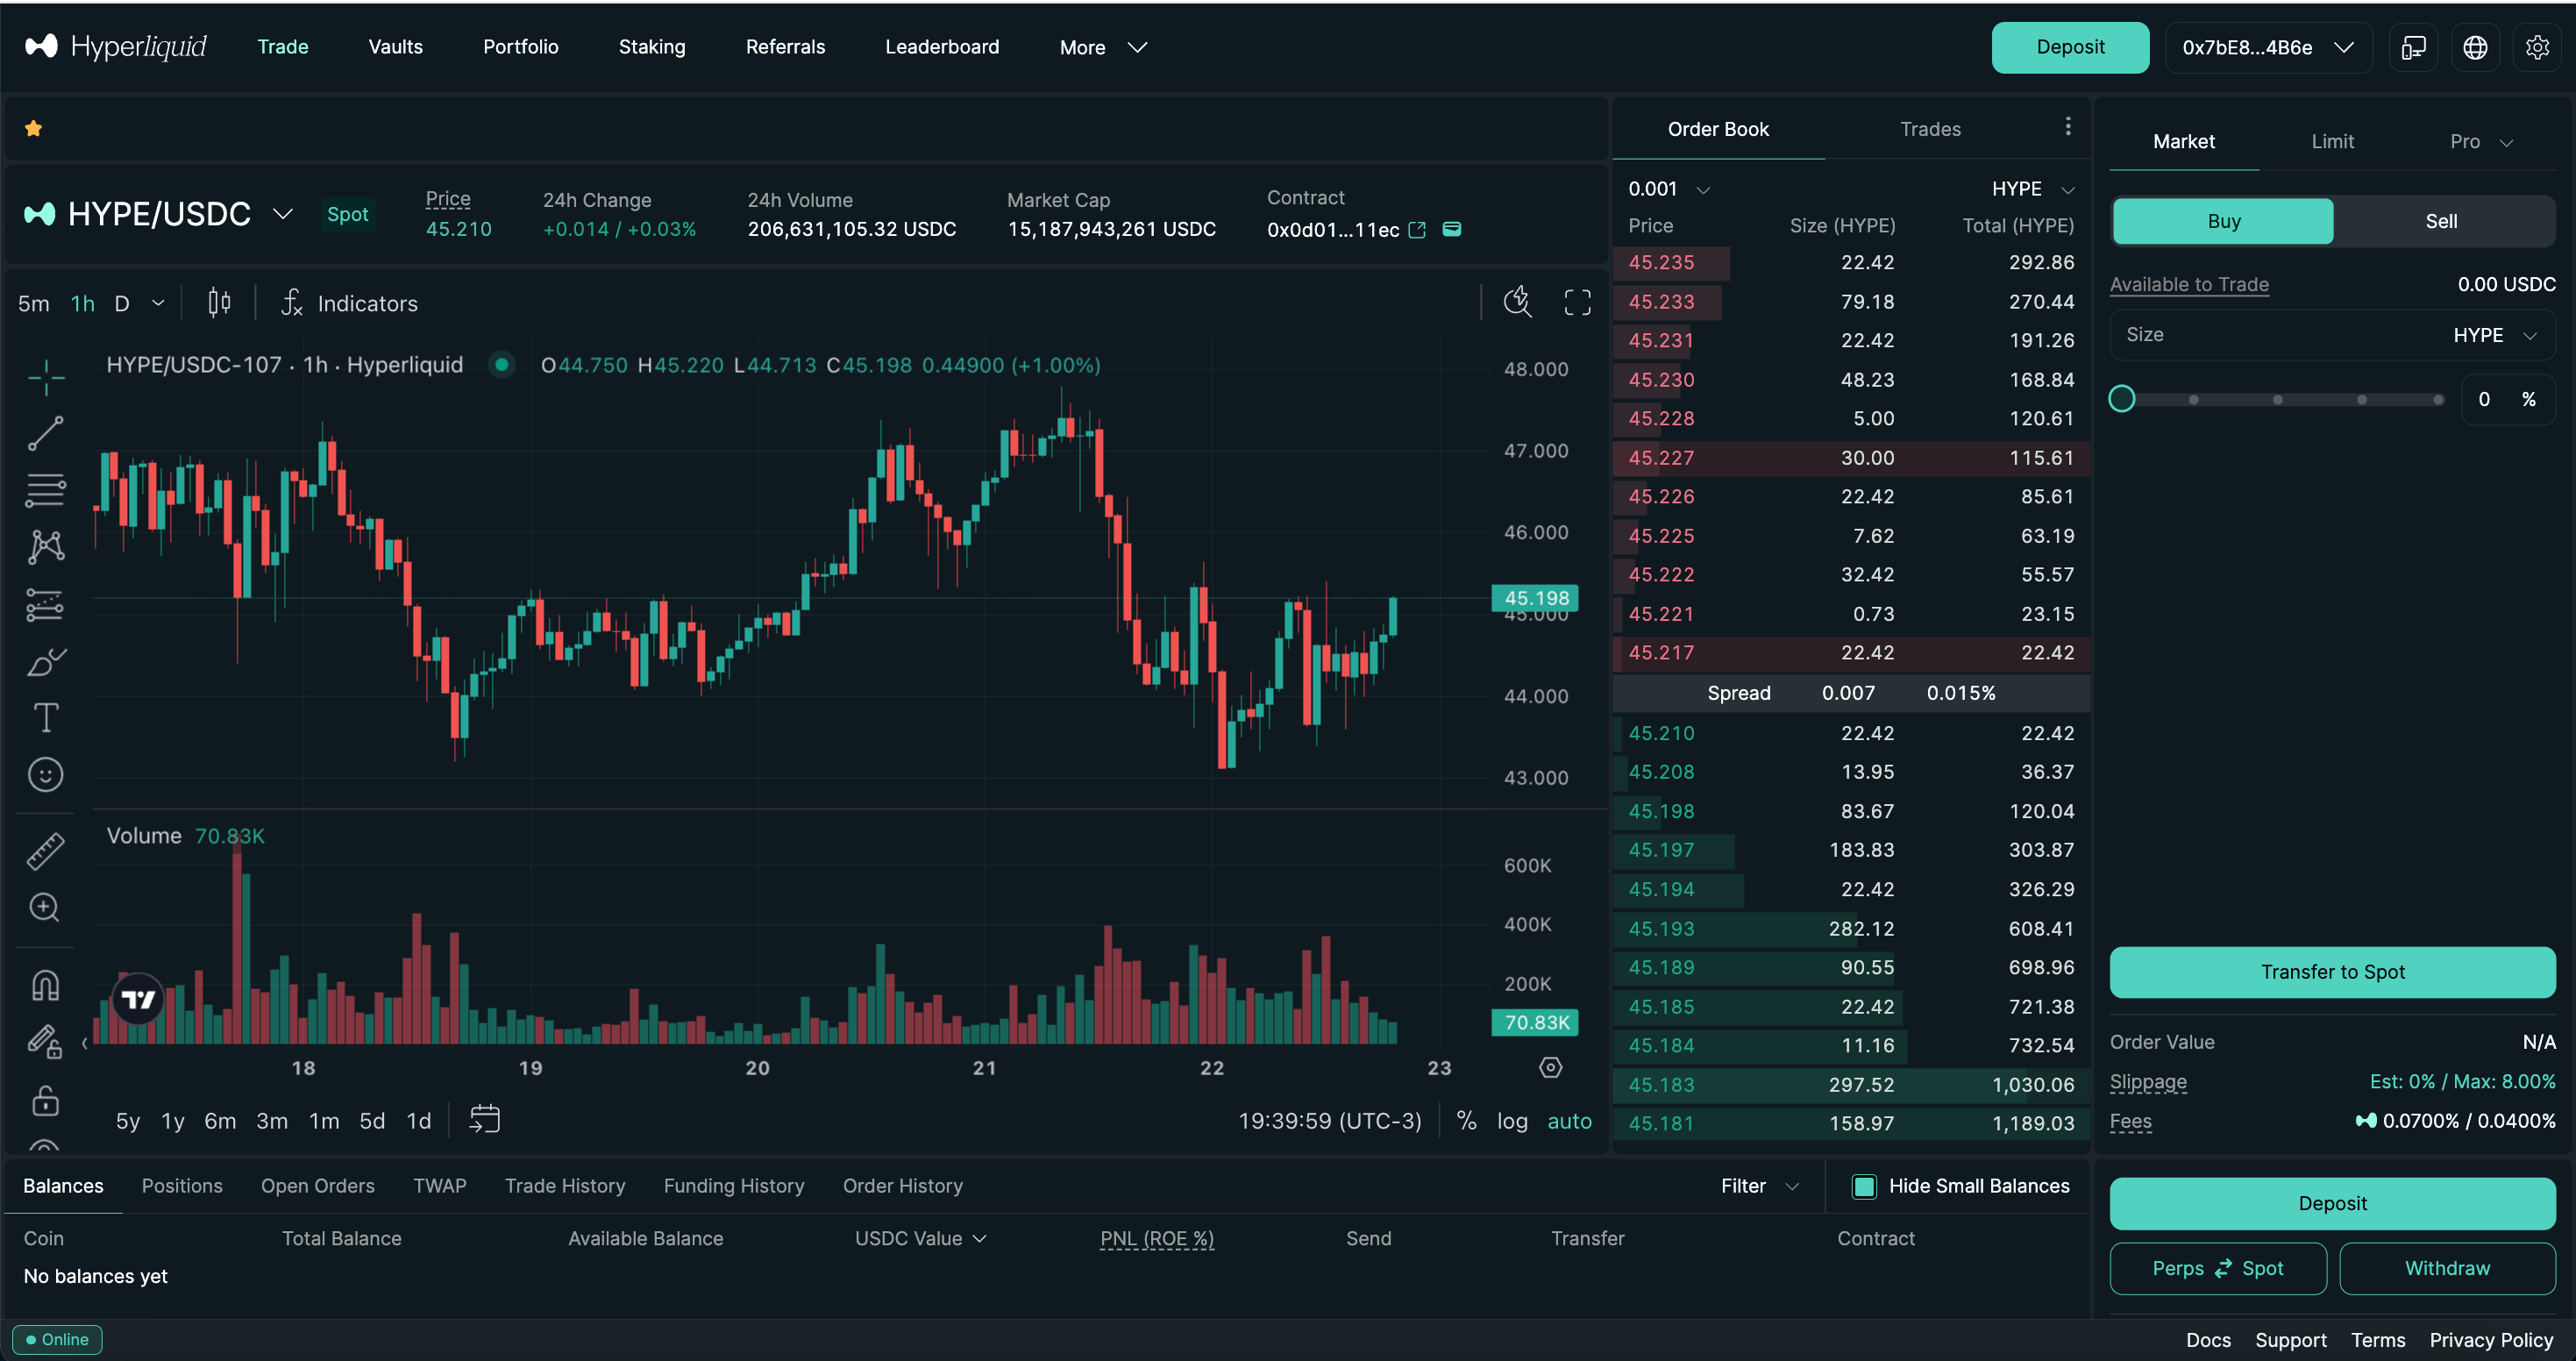Open the 0.001 price grouping dropdown
Screen dimensions: 2576x1361
1668,189
